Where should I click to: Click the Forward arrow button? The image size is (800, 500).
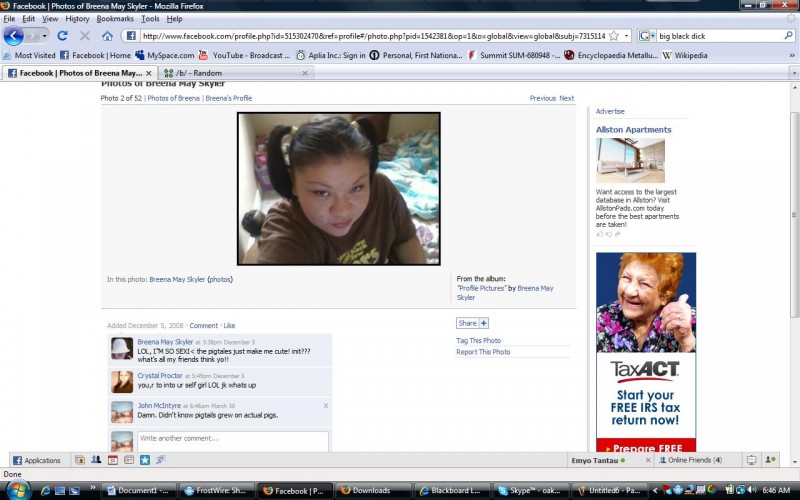[33, 36]
